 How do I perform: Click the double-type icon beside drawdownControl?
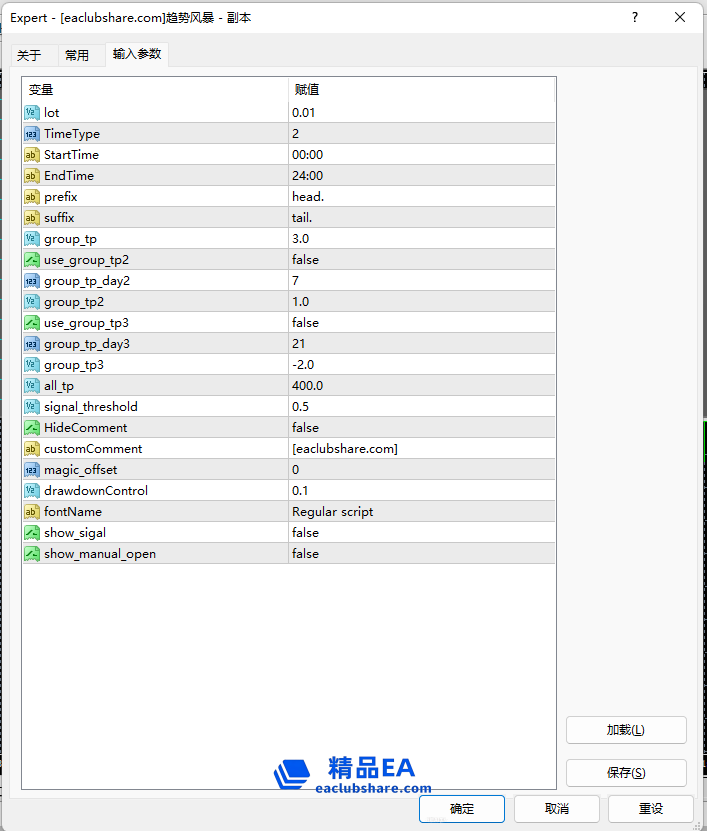click(x=31, y=491)
